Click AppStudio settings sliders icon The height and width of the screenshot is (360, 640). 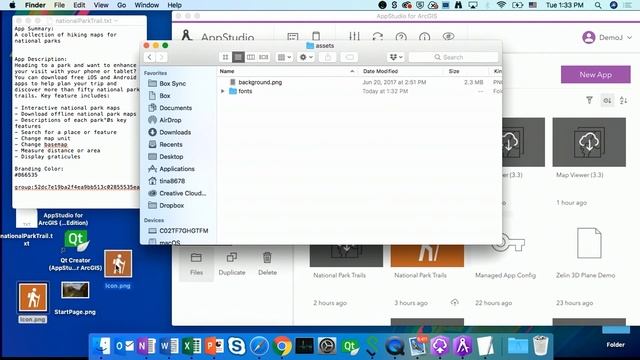tap(354, 37)
